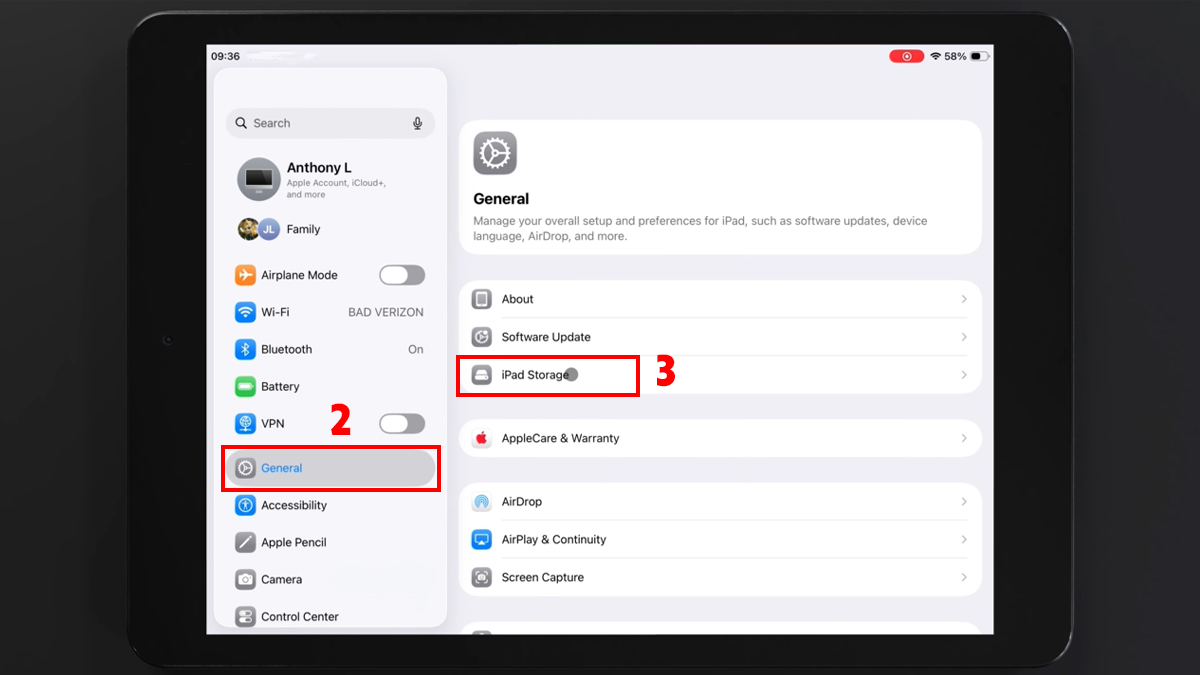1200x675 pixels.
Task: Tap the Airplane Mode icon
Action: pyautogui.click(x=245, y=275)
